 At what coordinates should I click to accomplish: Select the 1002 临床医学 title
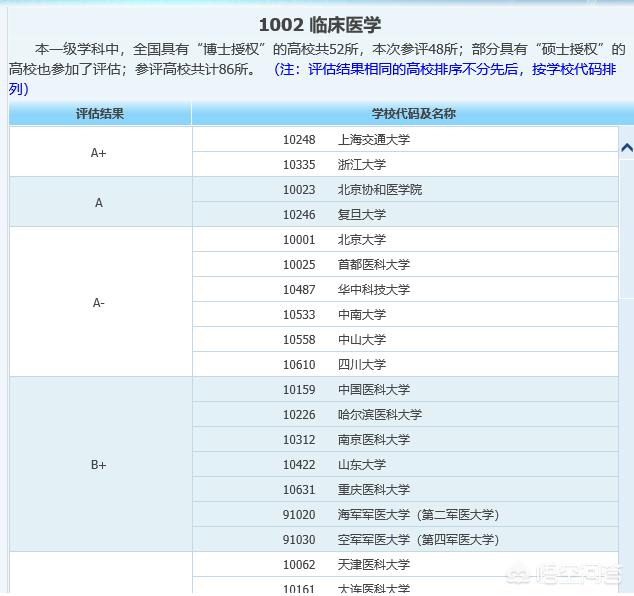(x=320, y=25)
